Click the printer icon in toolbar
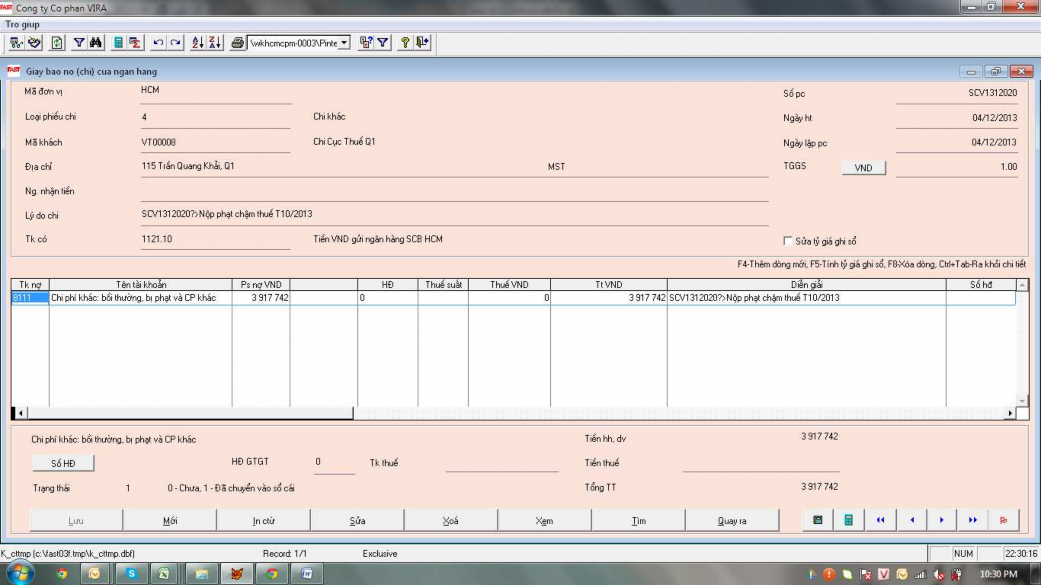Screen dimensions: 1041x585 point(238,43)
